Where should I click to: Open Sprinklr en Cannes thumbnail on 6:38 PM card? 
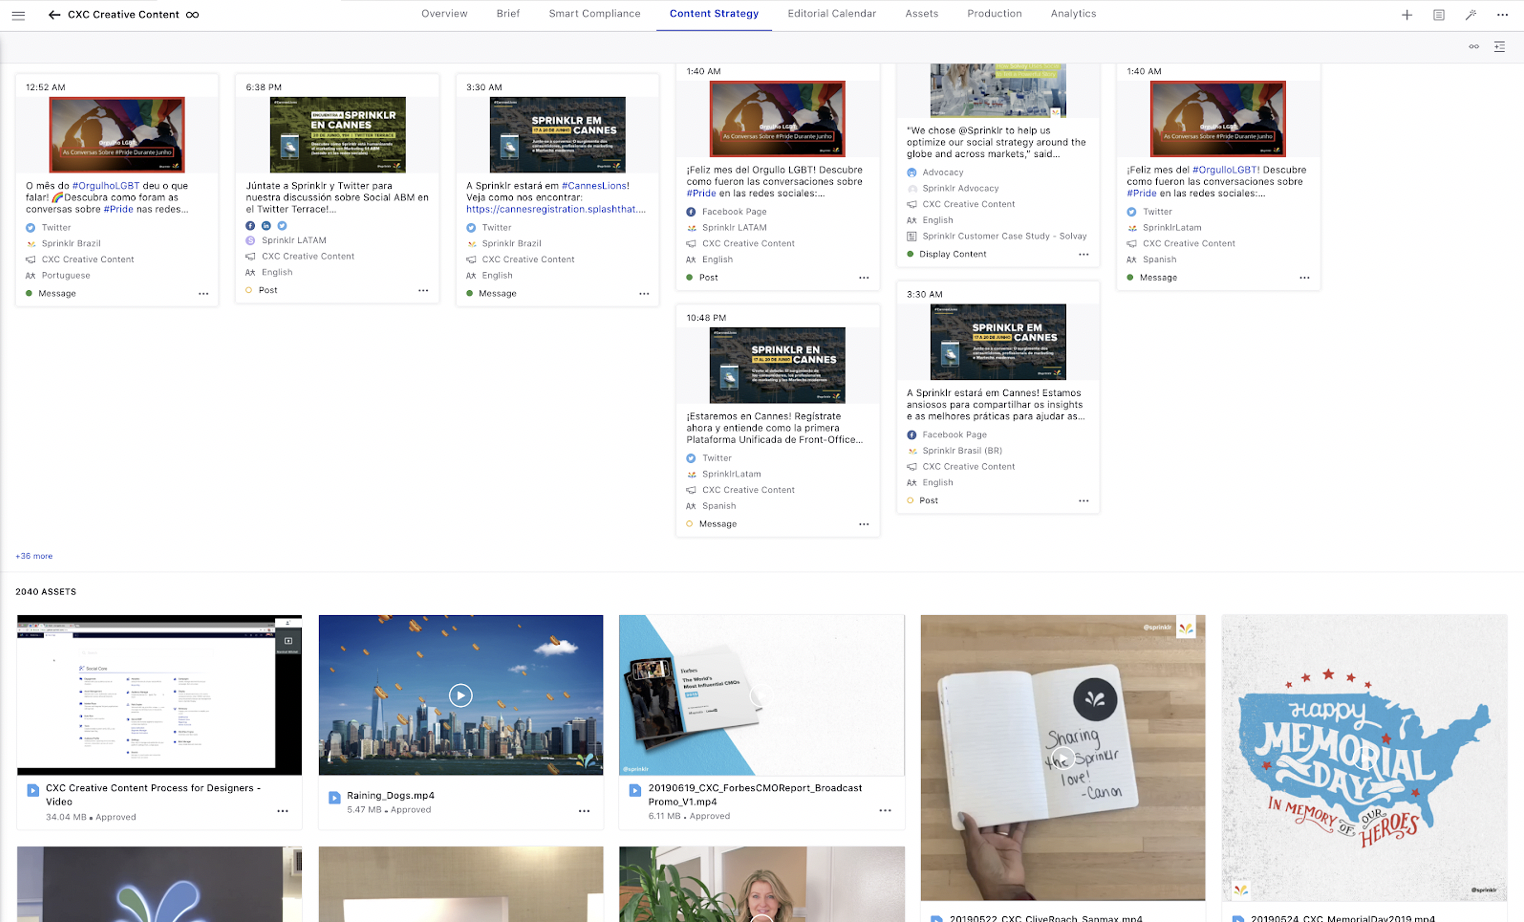(338, 135)
